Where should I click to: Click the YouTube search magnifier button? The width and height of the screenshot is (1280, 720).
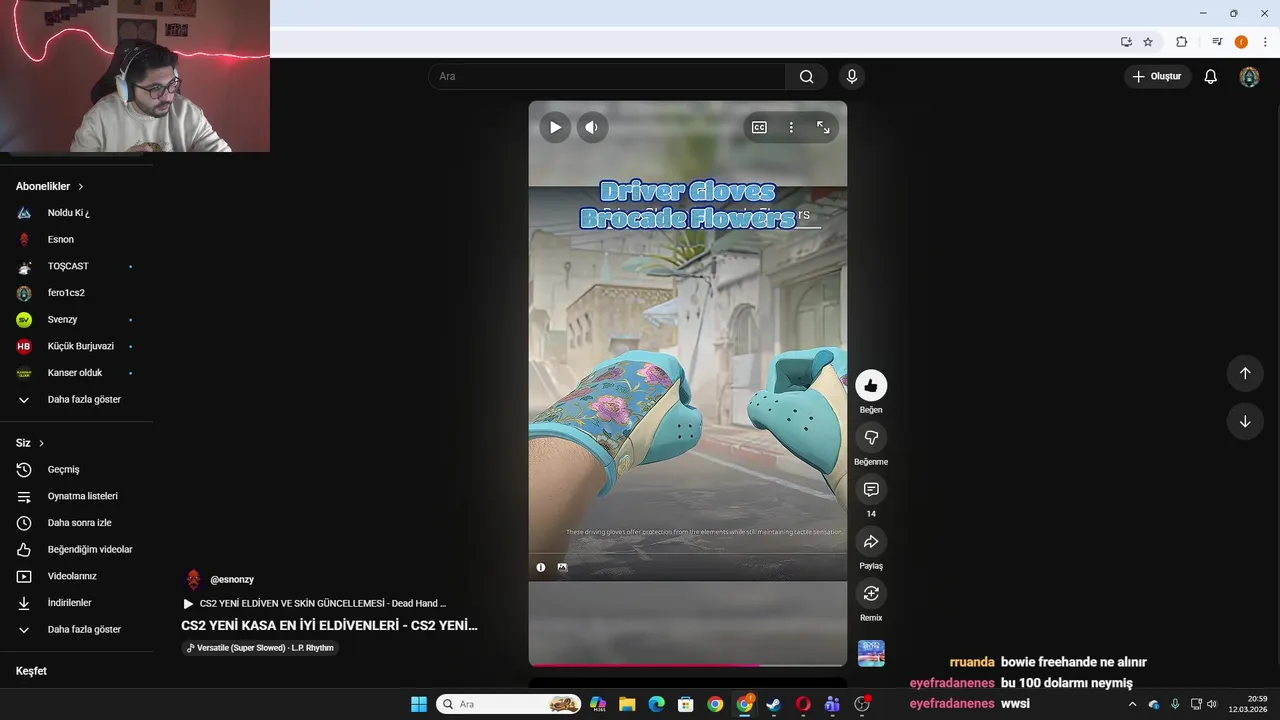(x=807, y=76)
